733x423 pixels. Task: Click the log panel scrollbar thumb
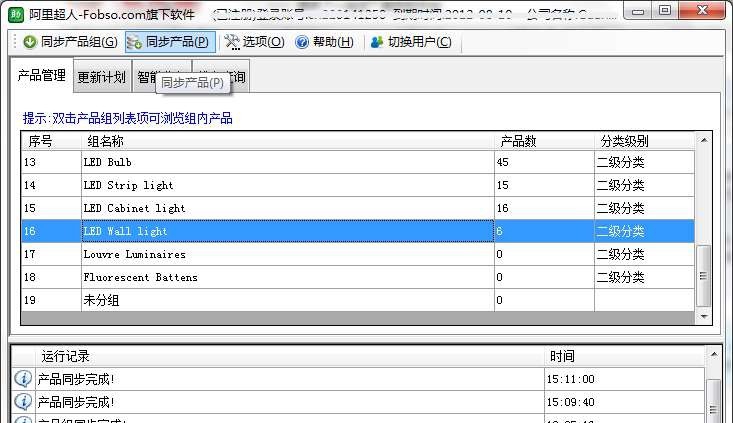click(713, 402)
